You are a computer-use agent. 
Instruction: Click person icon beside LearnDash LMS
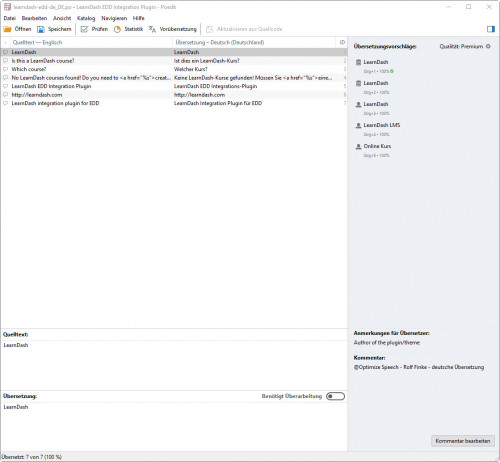tap(358, 125)
